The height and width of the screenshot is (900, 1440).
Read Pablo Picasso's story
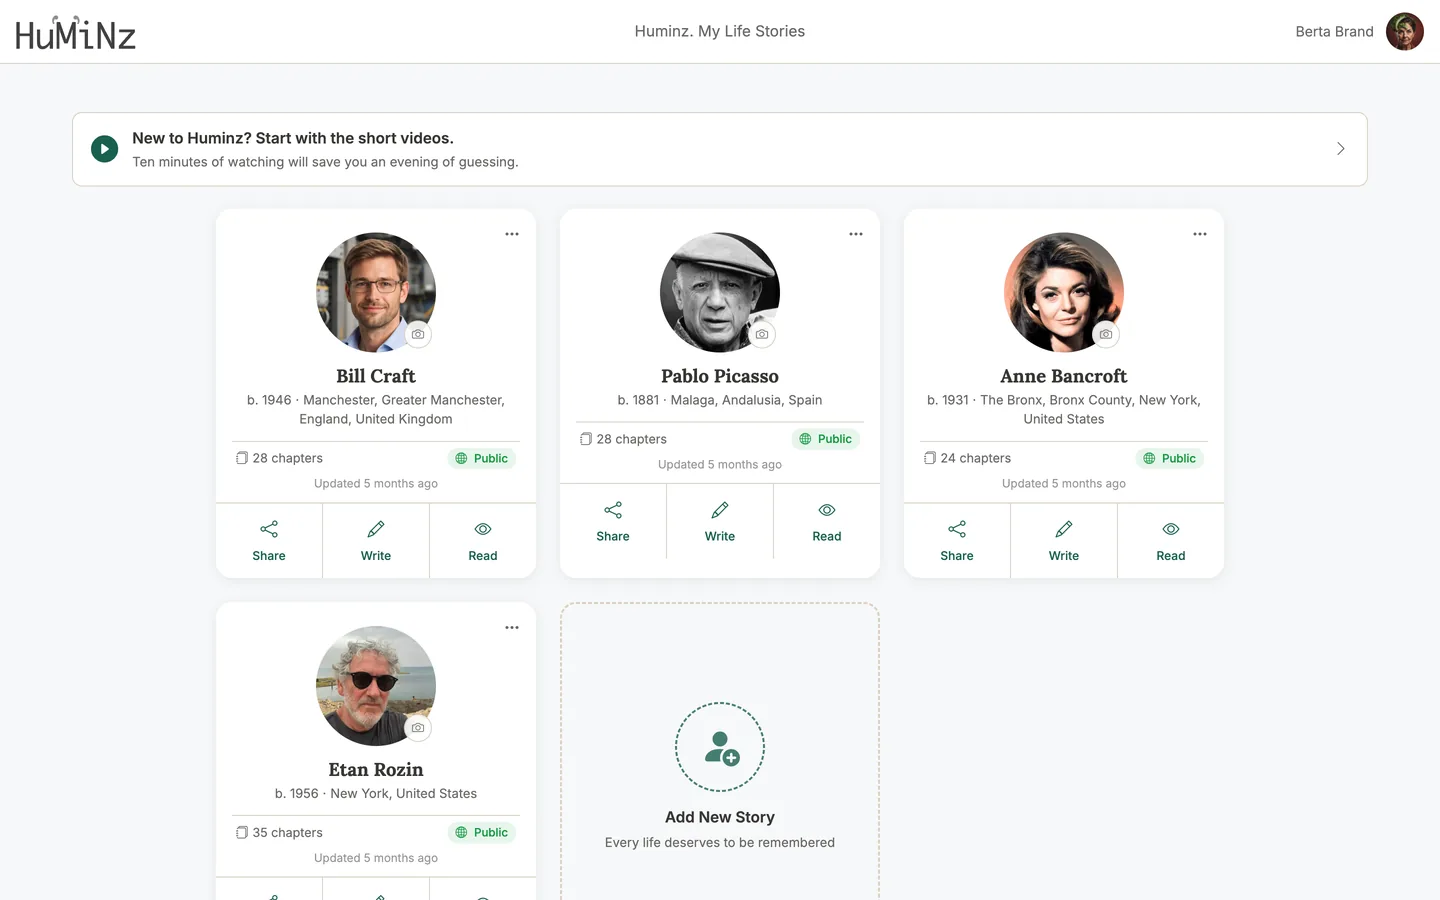pyautogui.click(x=827, y=522)
